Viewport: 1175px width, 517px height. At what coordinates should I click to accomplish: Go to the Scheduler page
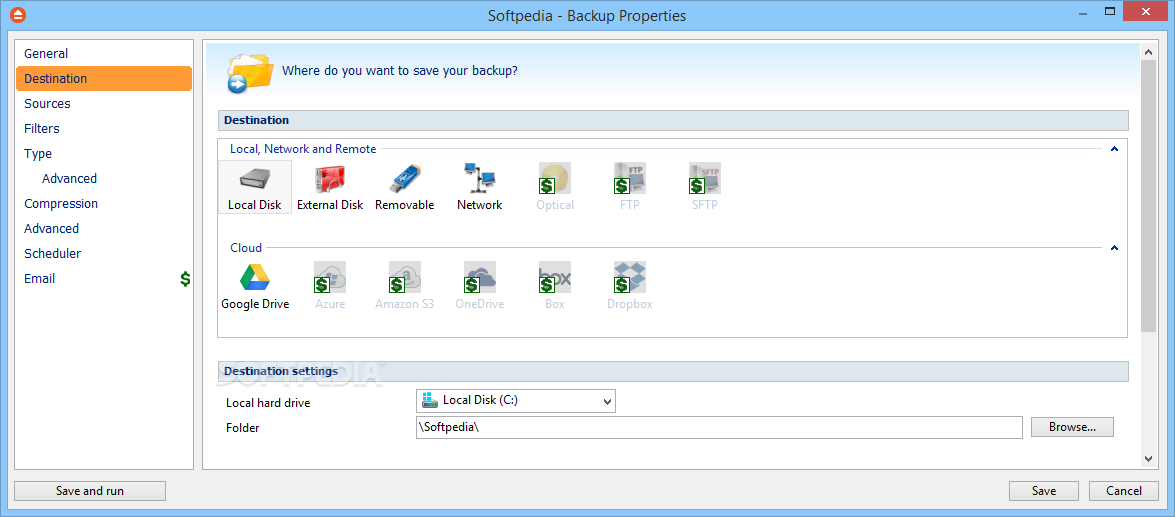(x=104, y=253)
